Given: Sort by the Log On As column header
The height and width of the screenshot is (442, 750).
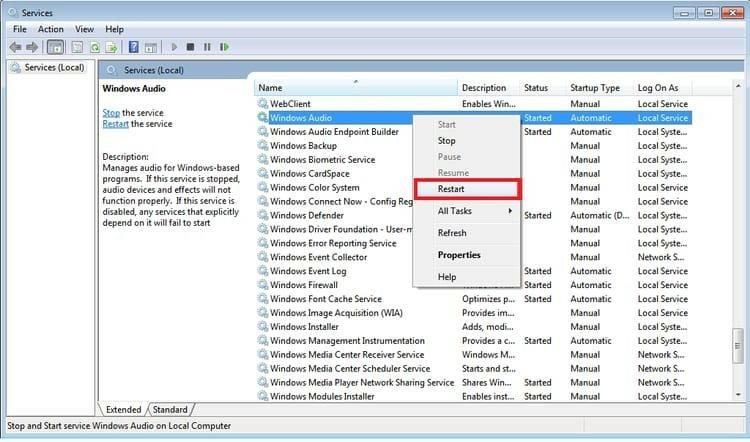Looking at the screenshot, I should [x=662, y=88].
